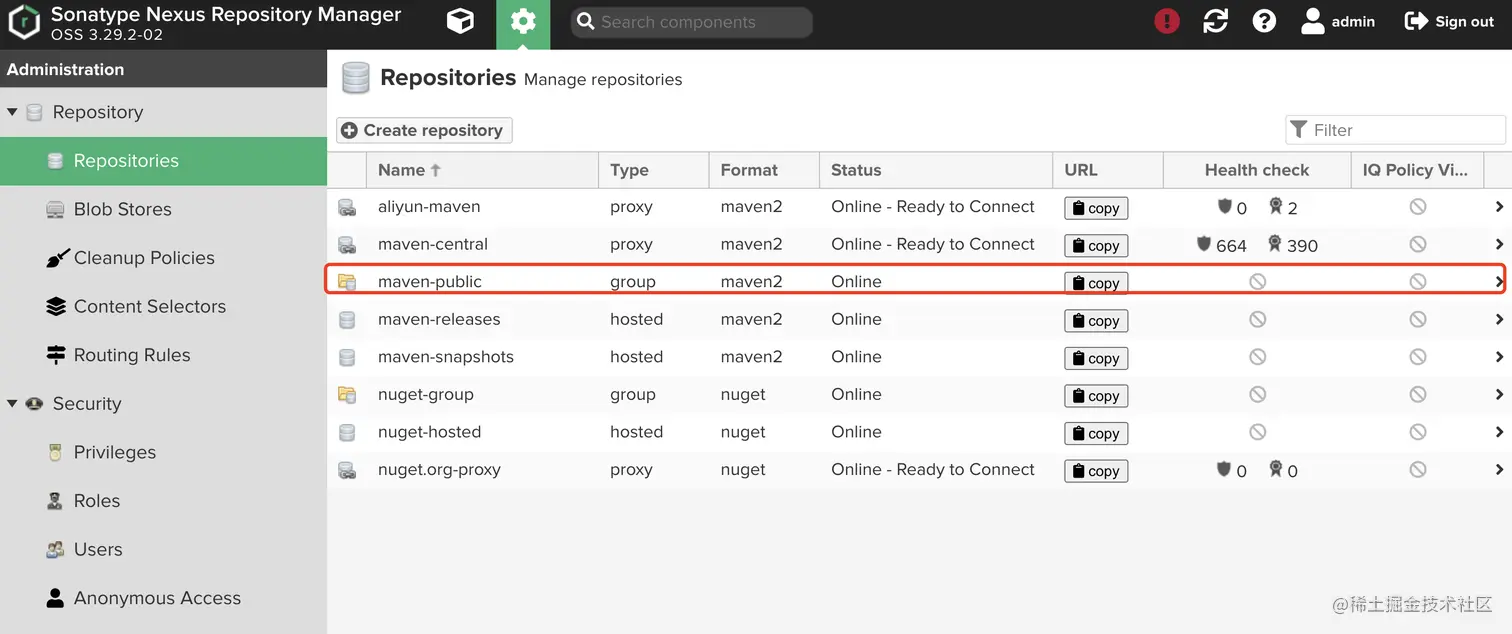
Task: Copy URL of maven-snapshots repository
Action: point(1096,358)
